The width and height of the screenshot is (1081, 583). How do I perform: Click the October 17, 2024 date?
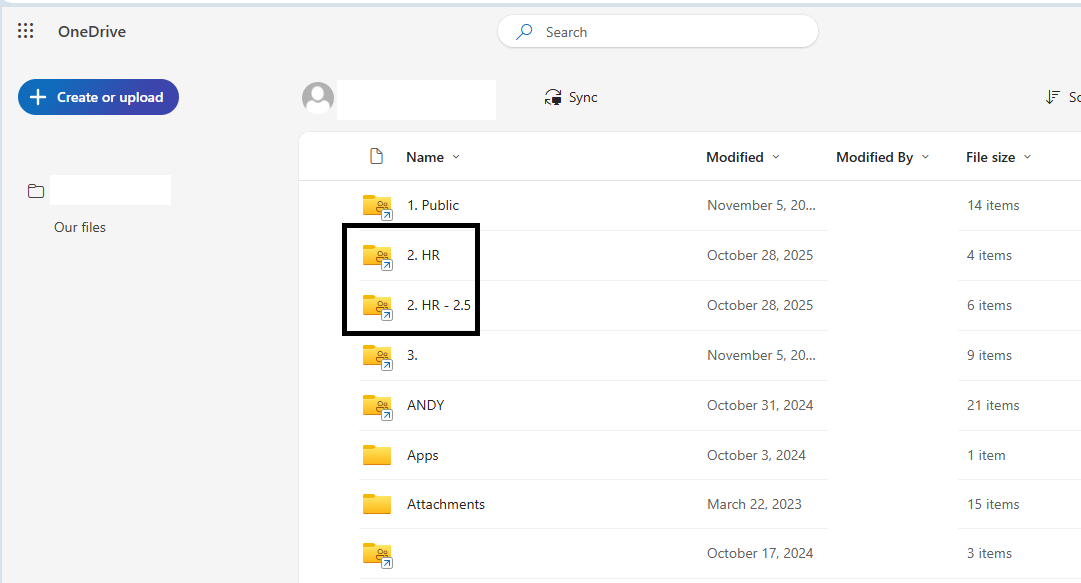[760, 553]
